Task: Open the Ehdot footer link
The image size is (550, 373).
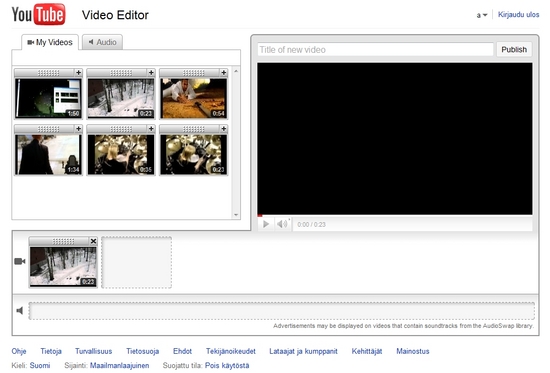Action: [x=182, y=351]
